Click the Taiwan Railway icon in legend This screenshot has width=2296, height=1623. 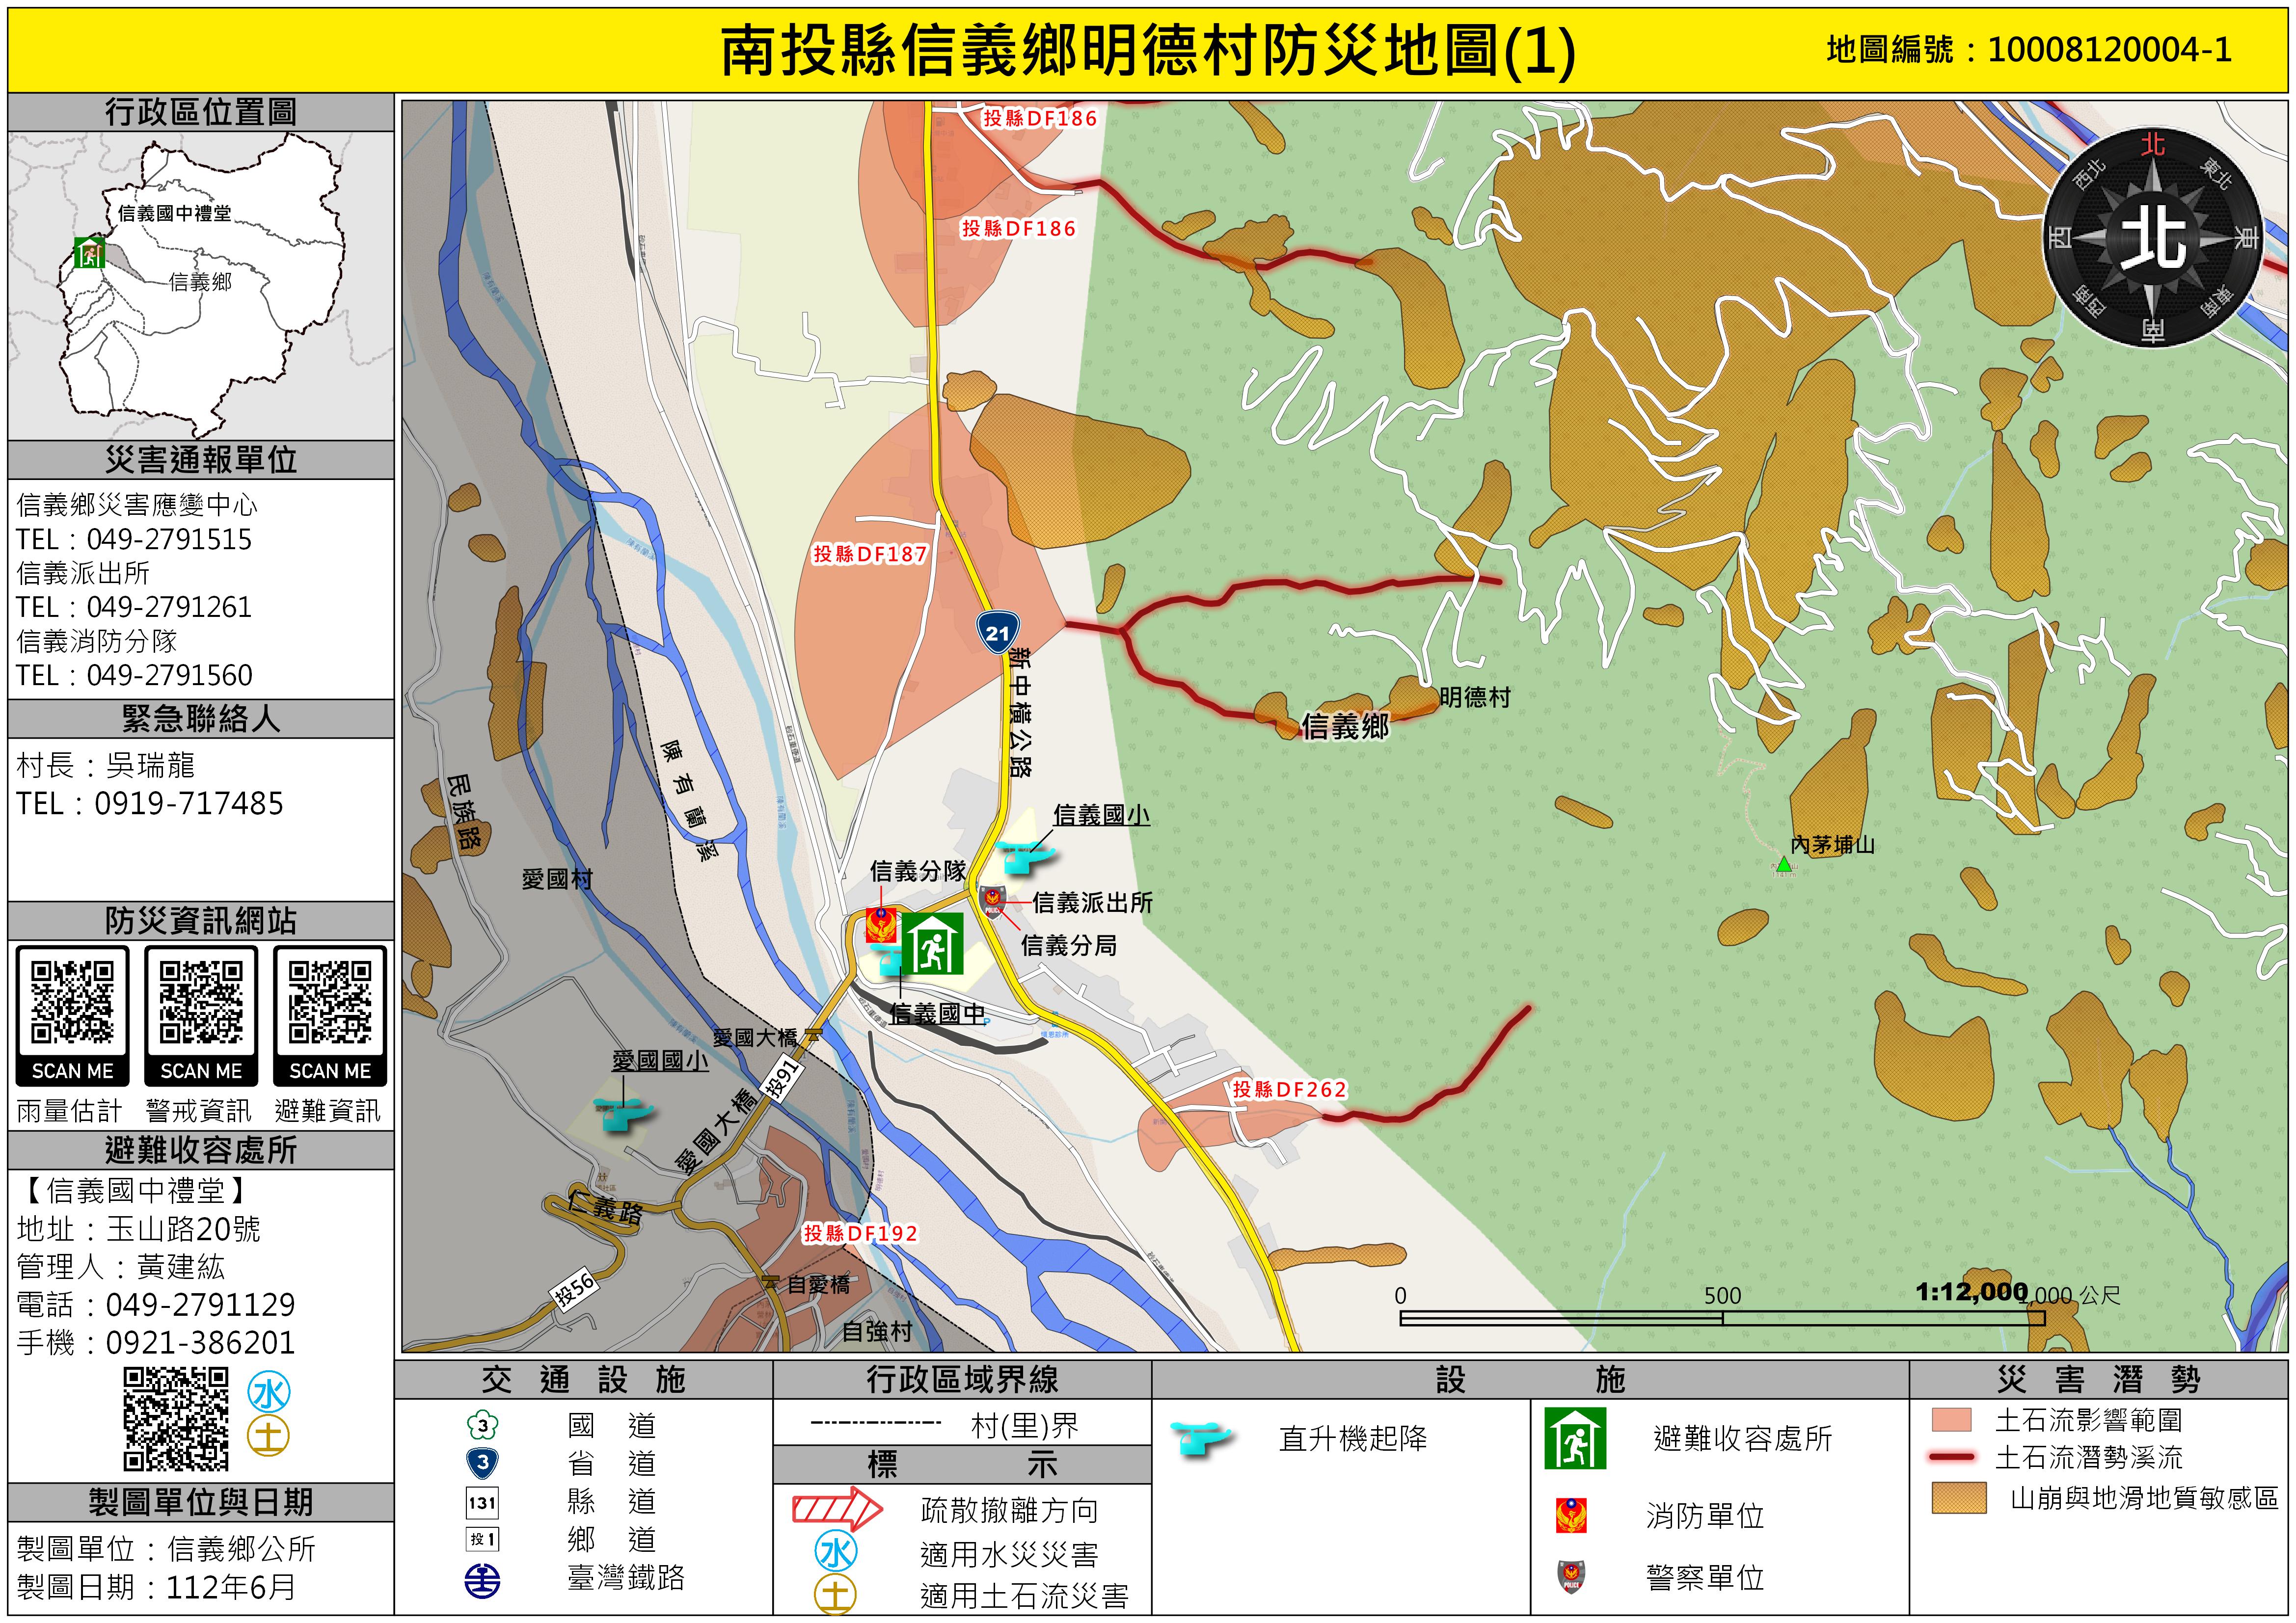click(482, 1581)
